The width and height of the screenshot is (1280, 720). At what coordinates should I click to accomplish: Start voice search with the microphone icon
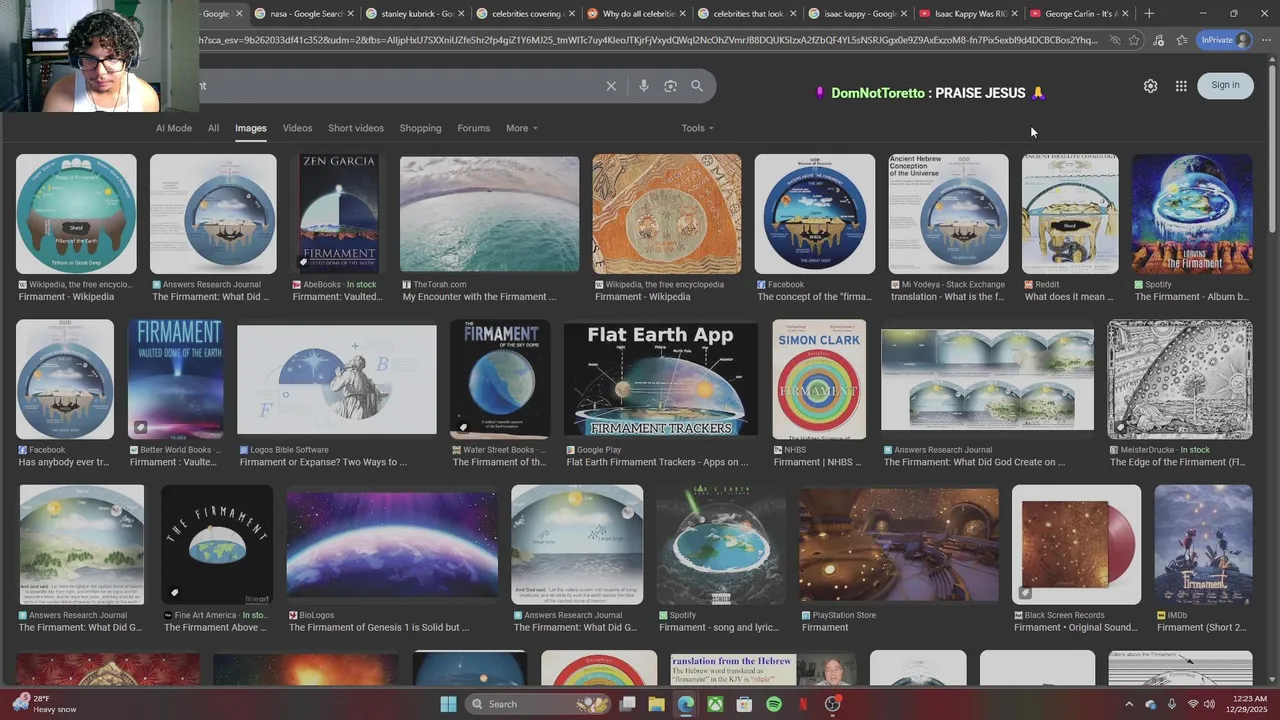(x=643, y=86)
